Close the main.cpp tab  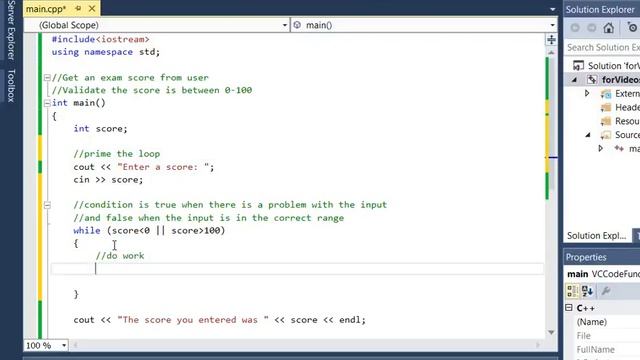click(92, 8)
